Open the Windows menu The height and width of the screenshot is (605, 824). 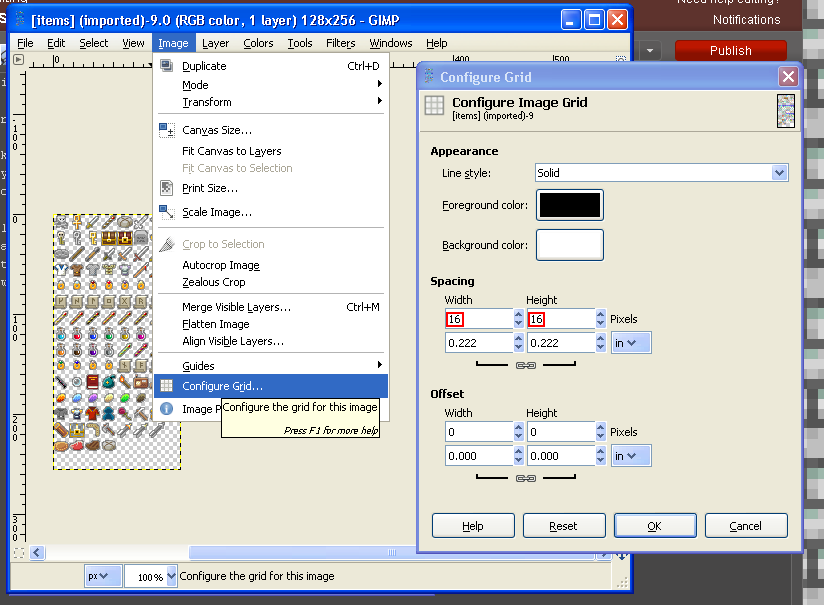[390, 43]
